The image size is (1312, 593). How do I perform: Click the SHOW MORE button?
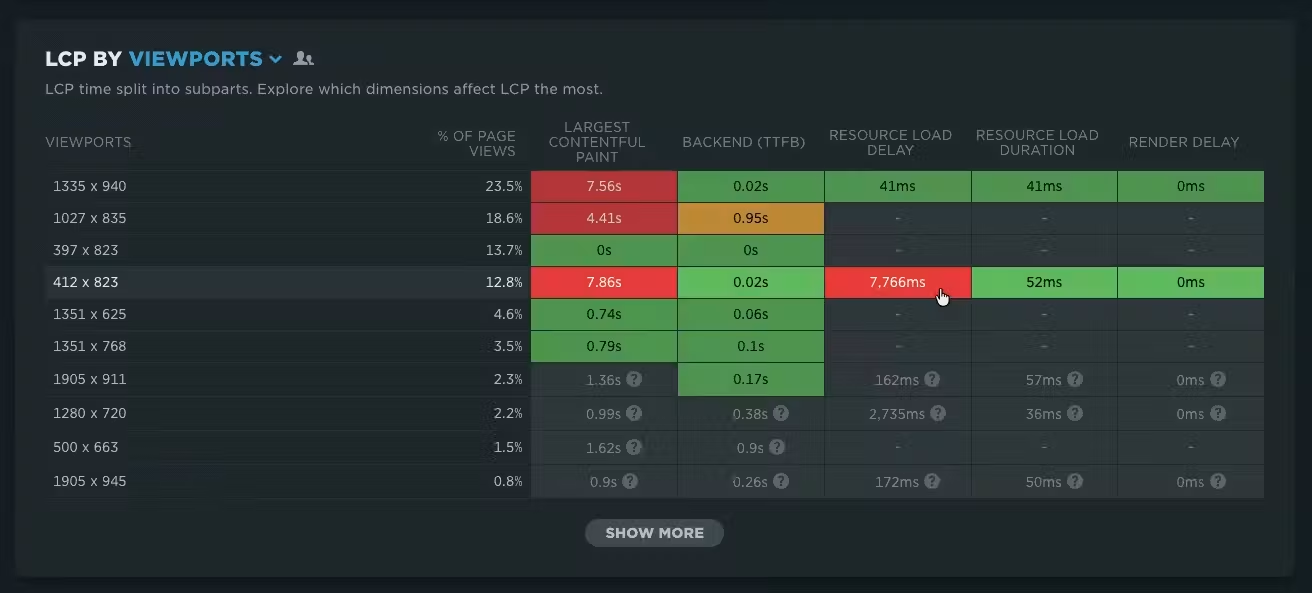[654, 533]
